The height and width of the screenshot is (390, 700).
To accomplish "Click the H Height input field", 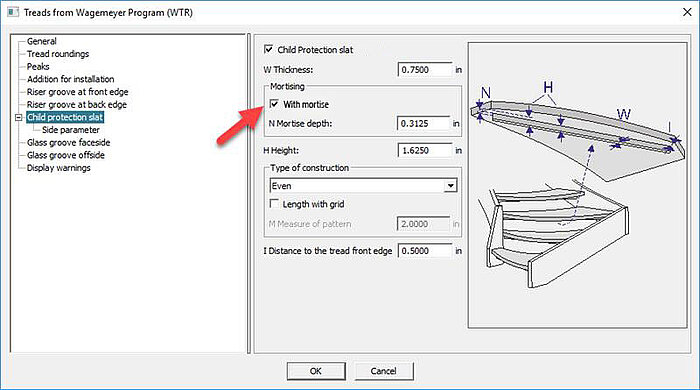I will pos(425,150).
